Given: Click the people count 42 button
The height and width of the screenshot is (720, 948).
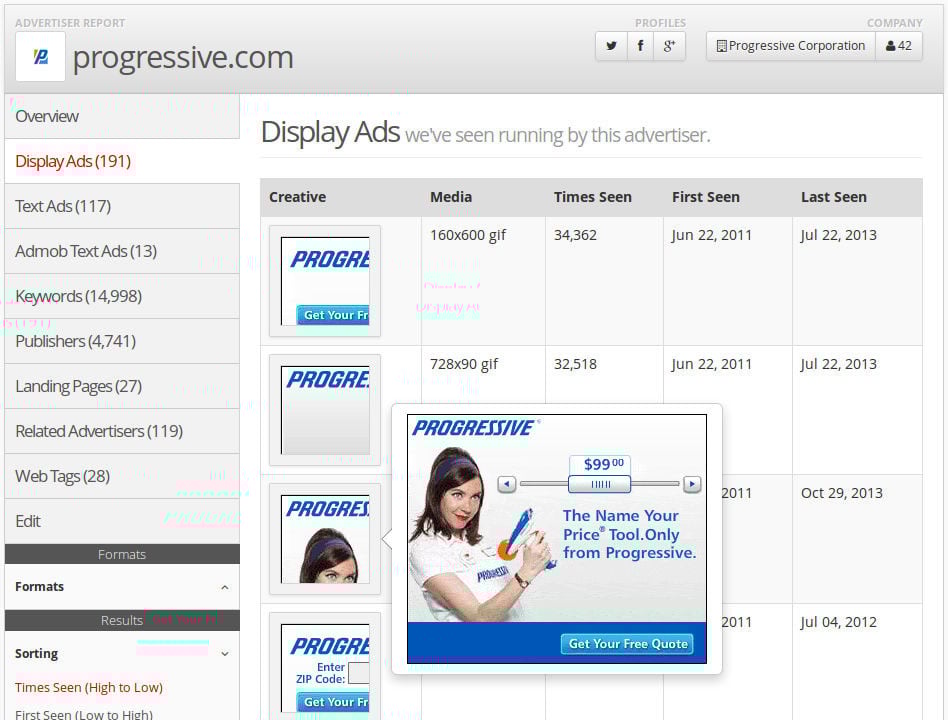Looking at the screenshot, I should (898, 46).
